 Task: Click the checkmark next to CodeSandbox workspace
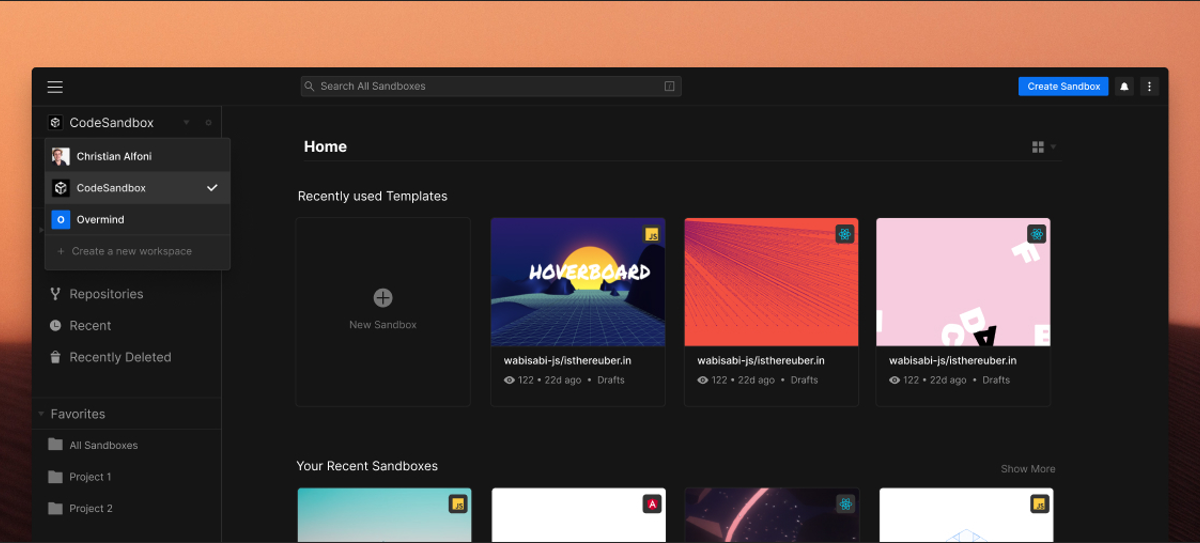pos(212,188)
